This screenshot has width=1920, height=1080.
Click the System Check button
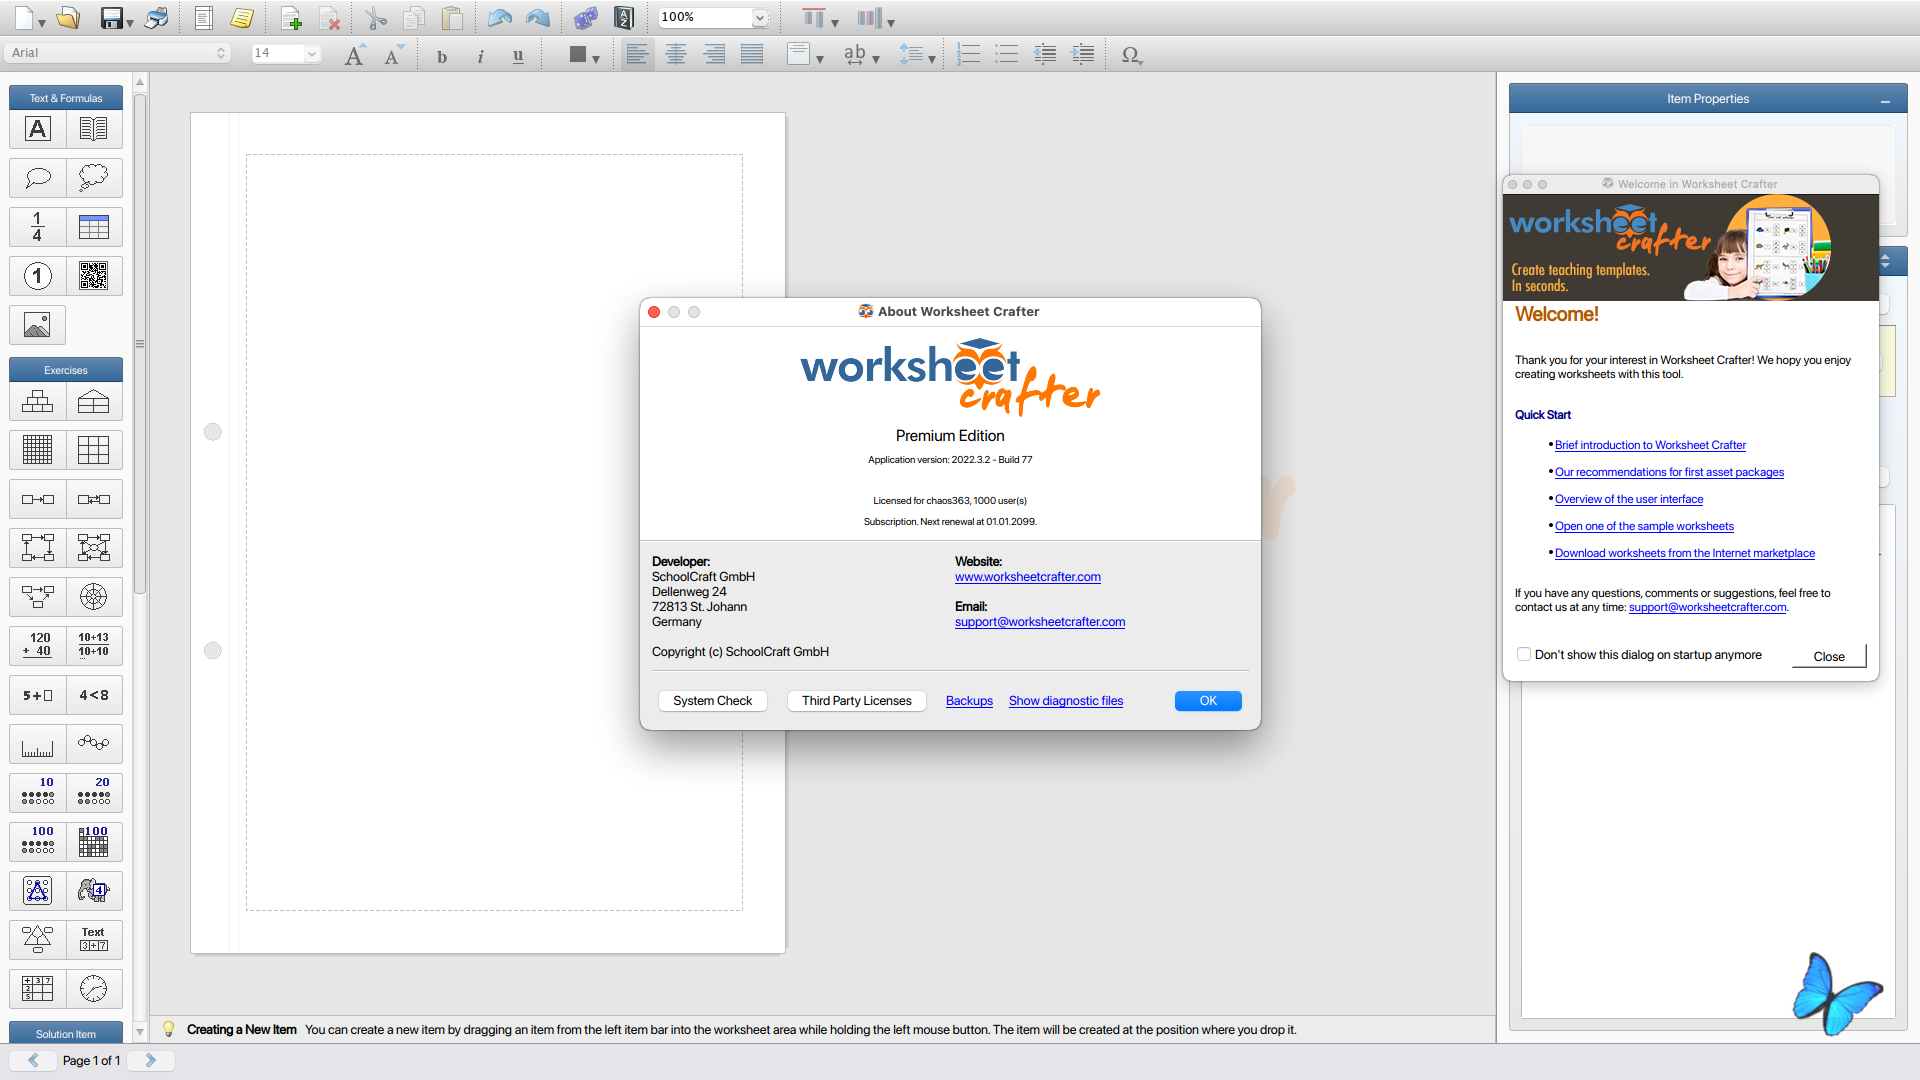click(x=712, y=701)
